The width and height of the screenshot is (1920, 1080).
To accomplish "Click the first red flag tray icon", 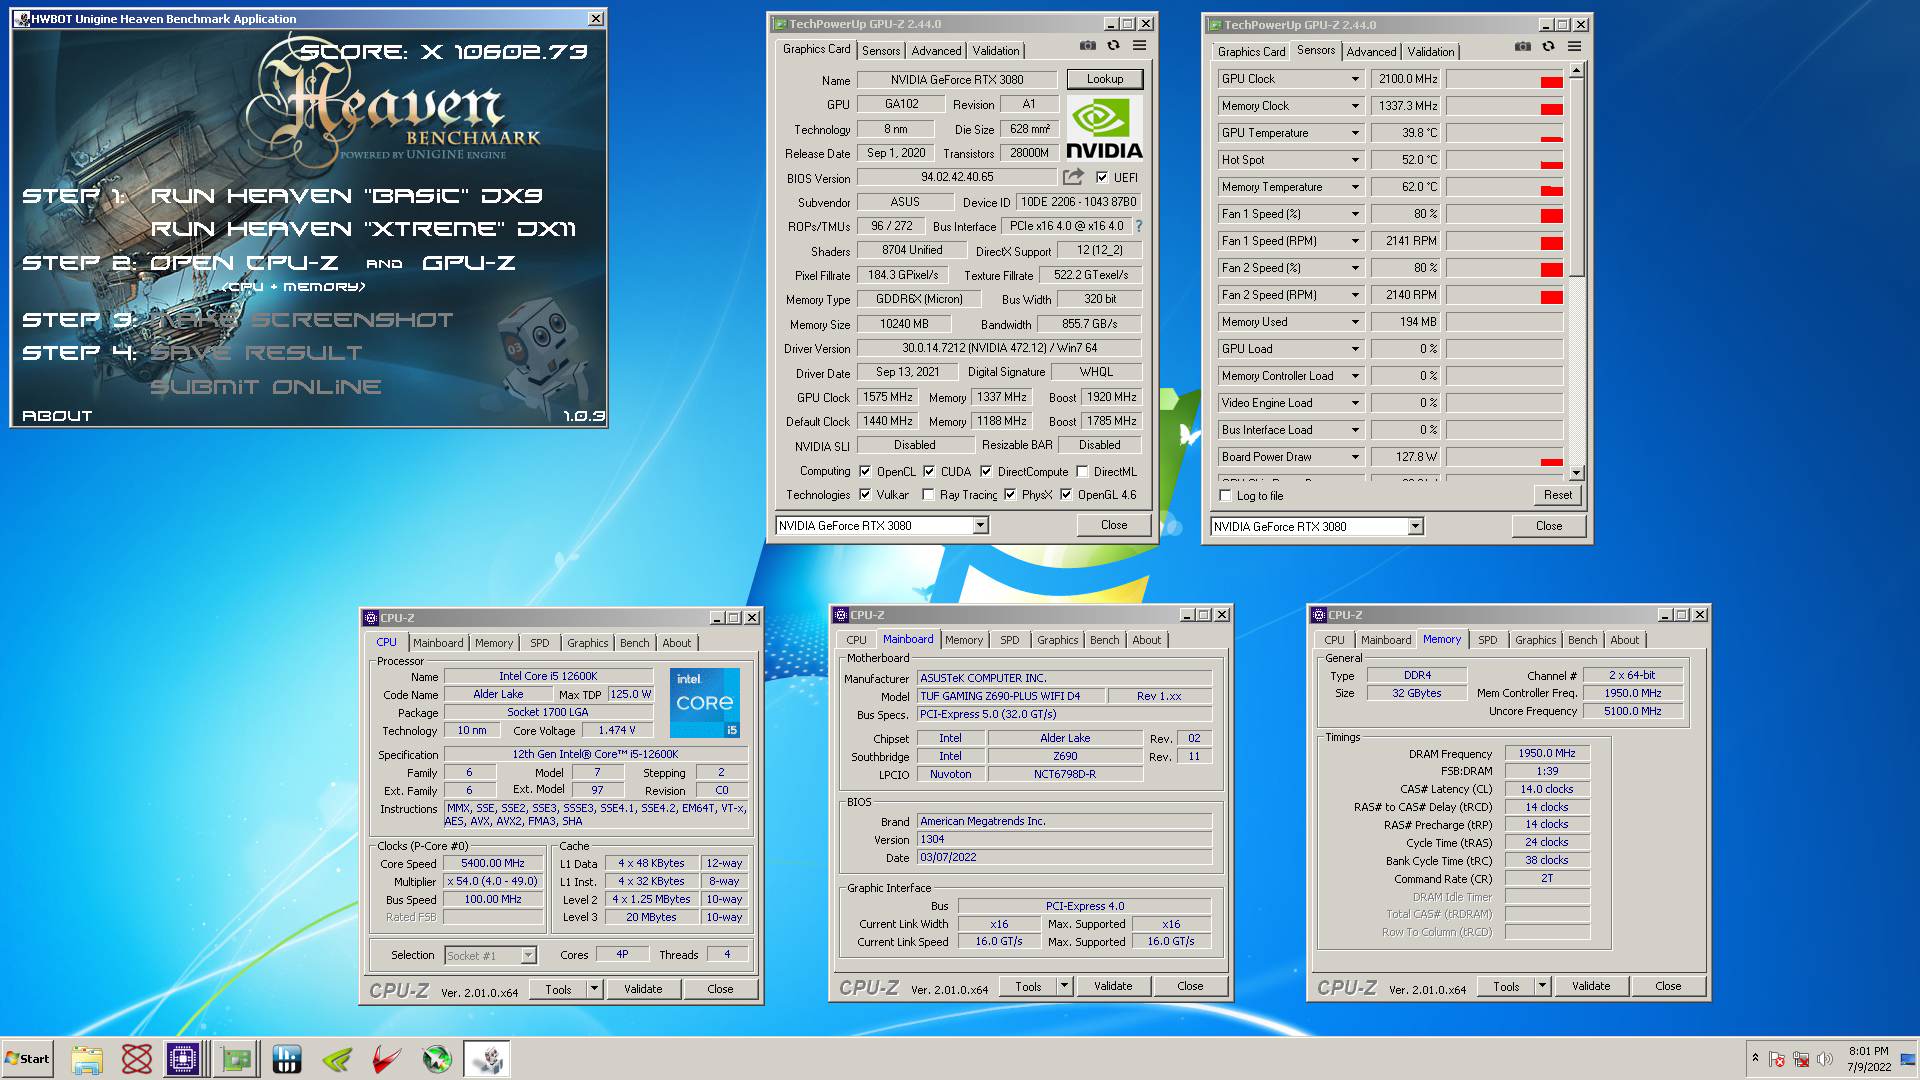I will pyautogui.click(x=1777, y=1059).
